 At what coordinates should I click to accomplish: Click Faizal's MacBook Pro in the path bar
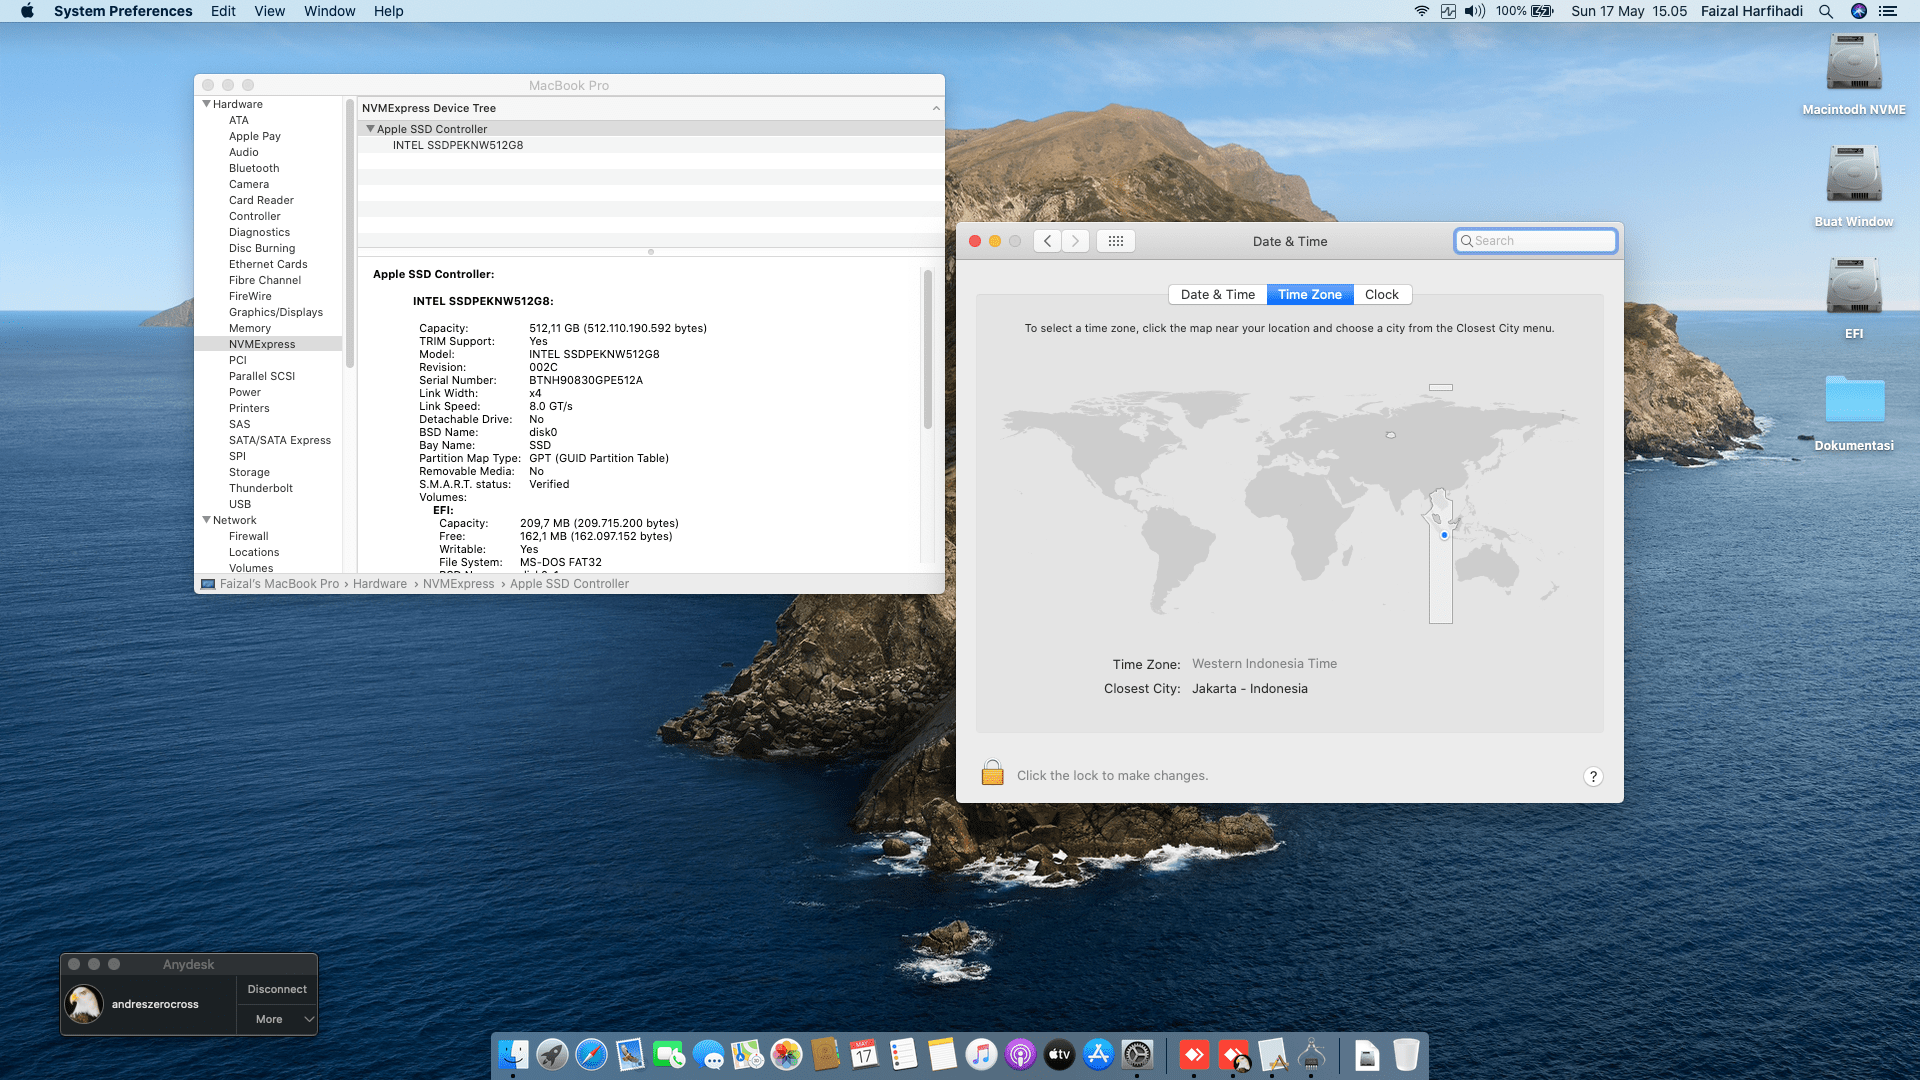(x=279, y=584)
